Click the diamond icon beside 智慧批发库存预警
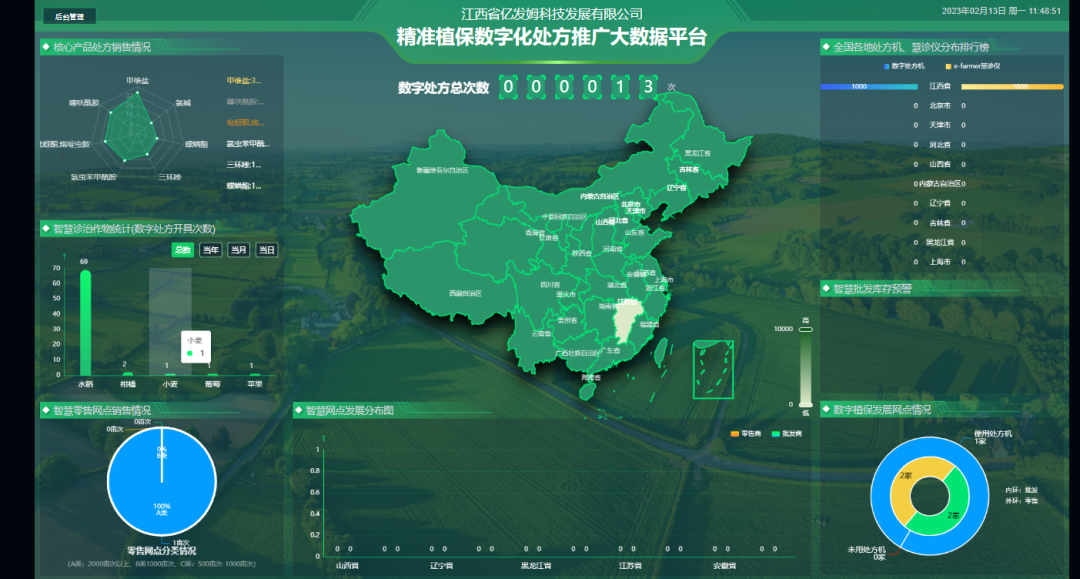Screen dimensions: 1080x579 click(x=825, y=289)
